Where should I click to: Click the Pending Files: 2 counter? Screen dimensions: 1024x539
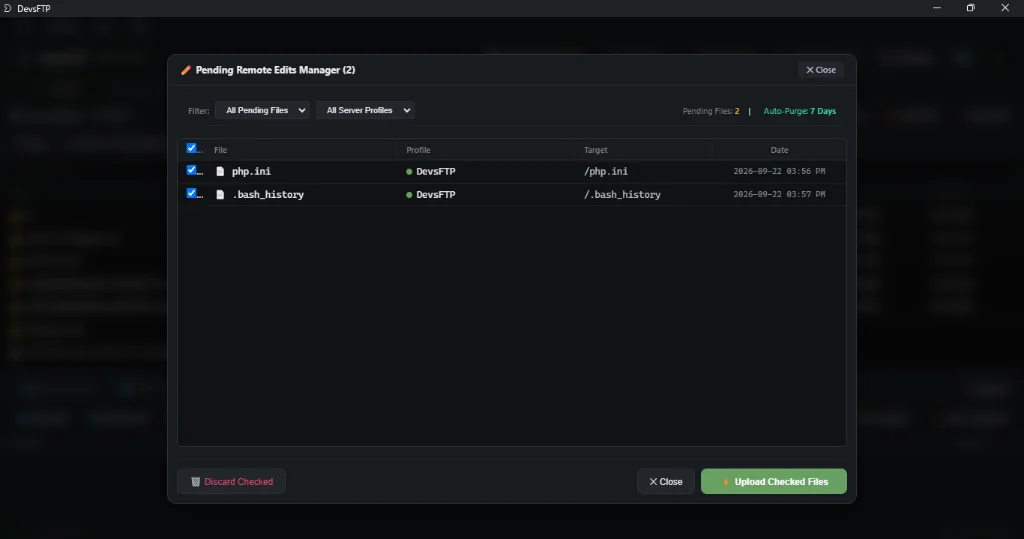tap(711, 111)
